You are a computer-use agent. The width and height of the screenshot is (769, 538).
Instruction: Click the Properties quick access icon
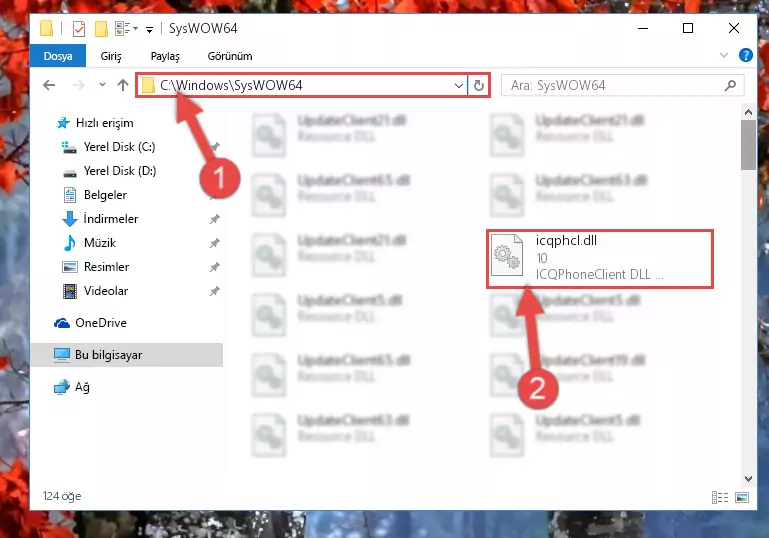78,29
